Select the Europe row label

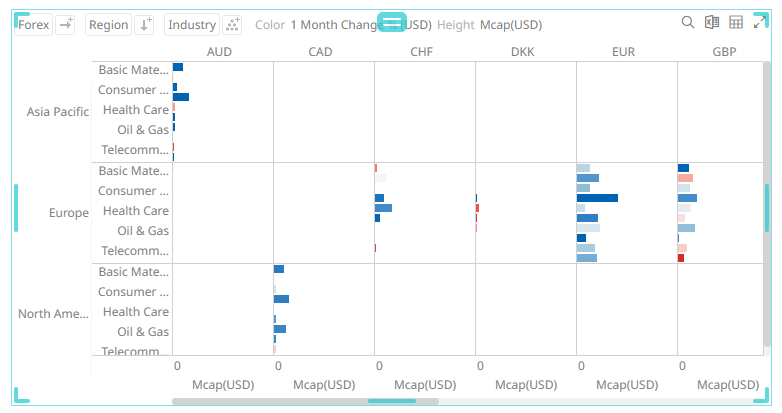[69, 212]
